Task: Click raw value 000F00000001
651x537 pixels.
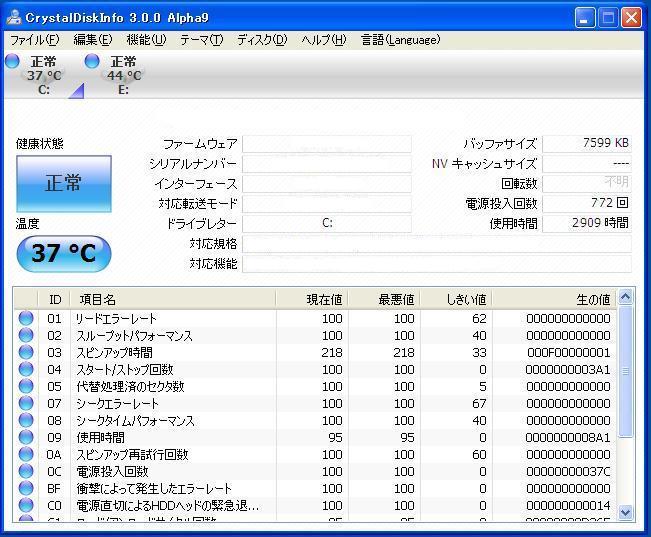Action: (x=568, y=353)
